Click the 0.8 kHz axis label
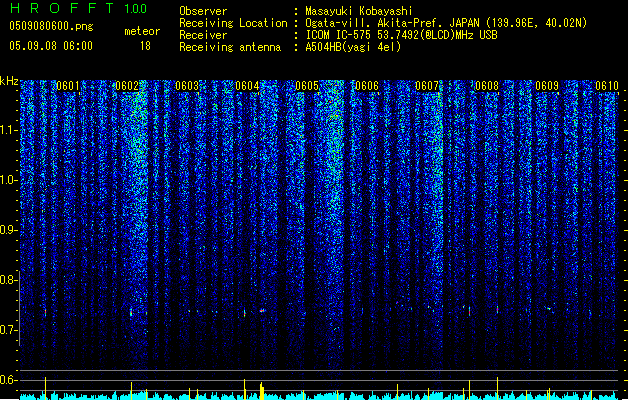The width and height of the screenshot is (629, 400). click(x=8, y=280)
